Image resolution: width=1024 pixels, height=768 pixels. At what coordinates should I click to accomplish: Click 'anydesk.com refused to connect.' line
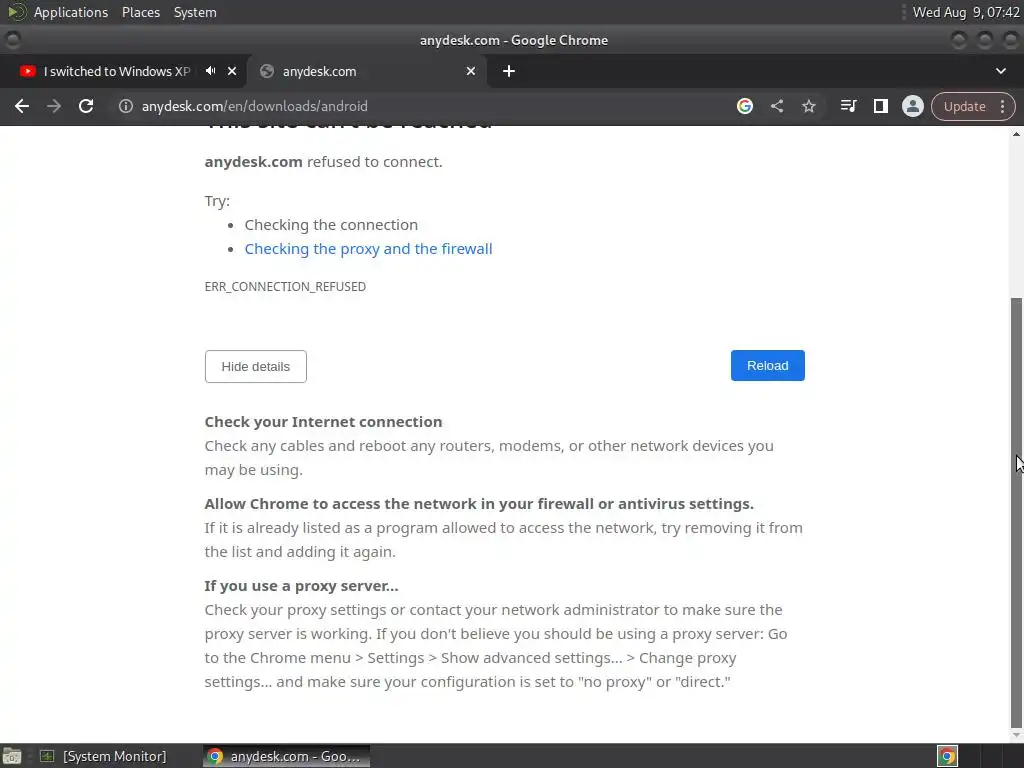point(323,162)
